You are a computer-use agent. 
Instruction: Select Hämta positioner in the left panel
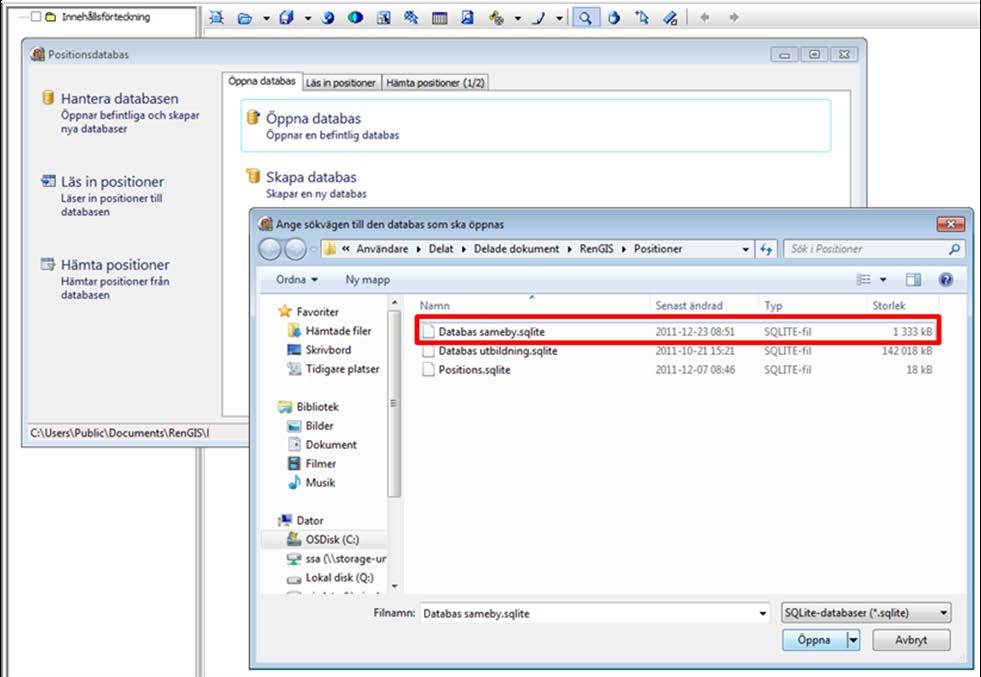point(106,279)
